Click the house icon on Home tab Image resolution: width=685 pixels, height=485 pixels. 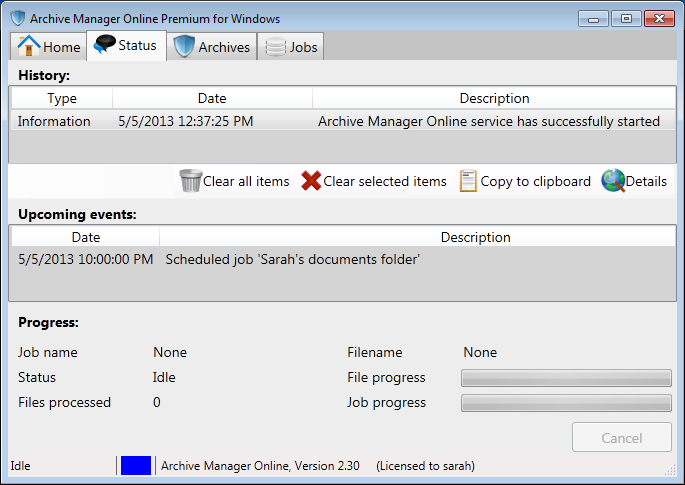coord(28,45)
